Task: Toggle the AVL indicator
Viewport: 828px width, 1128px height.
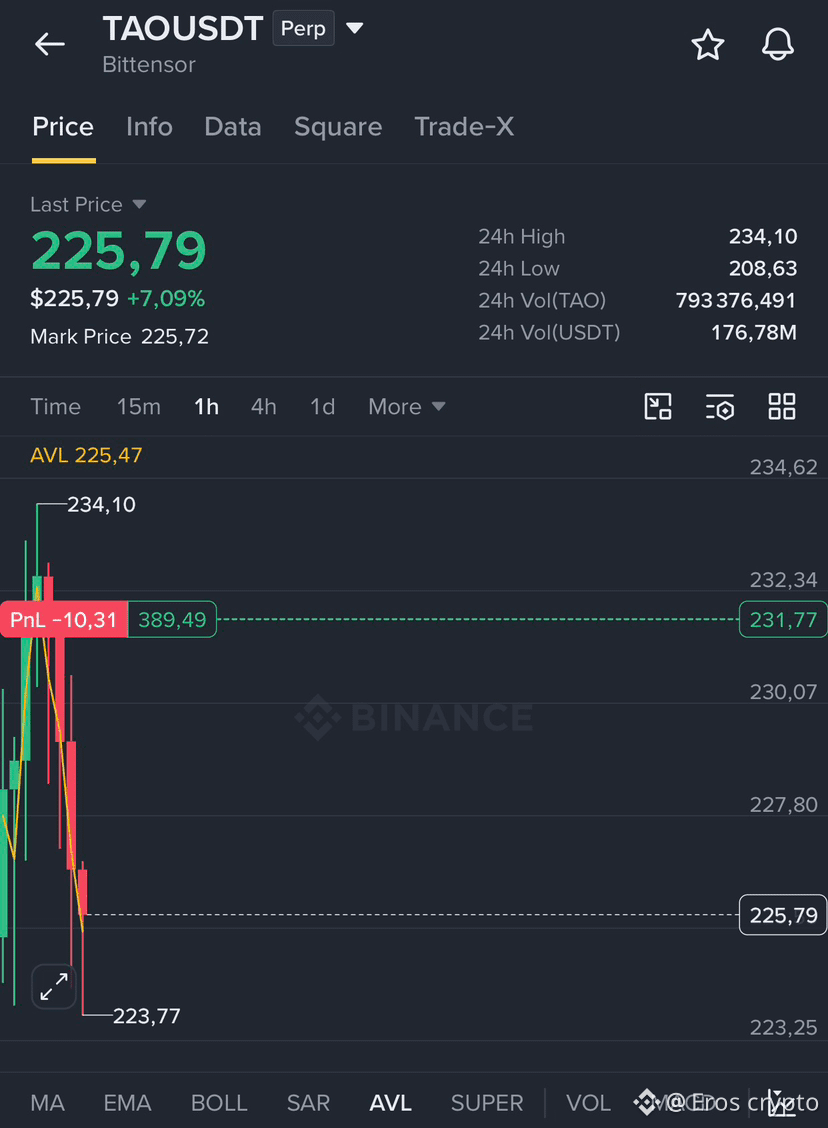Action: 391,1102
